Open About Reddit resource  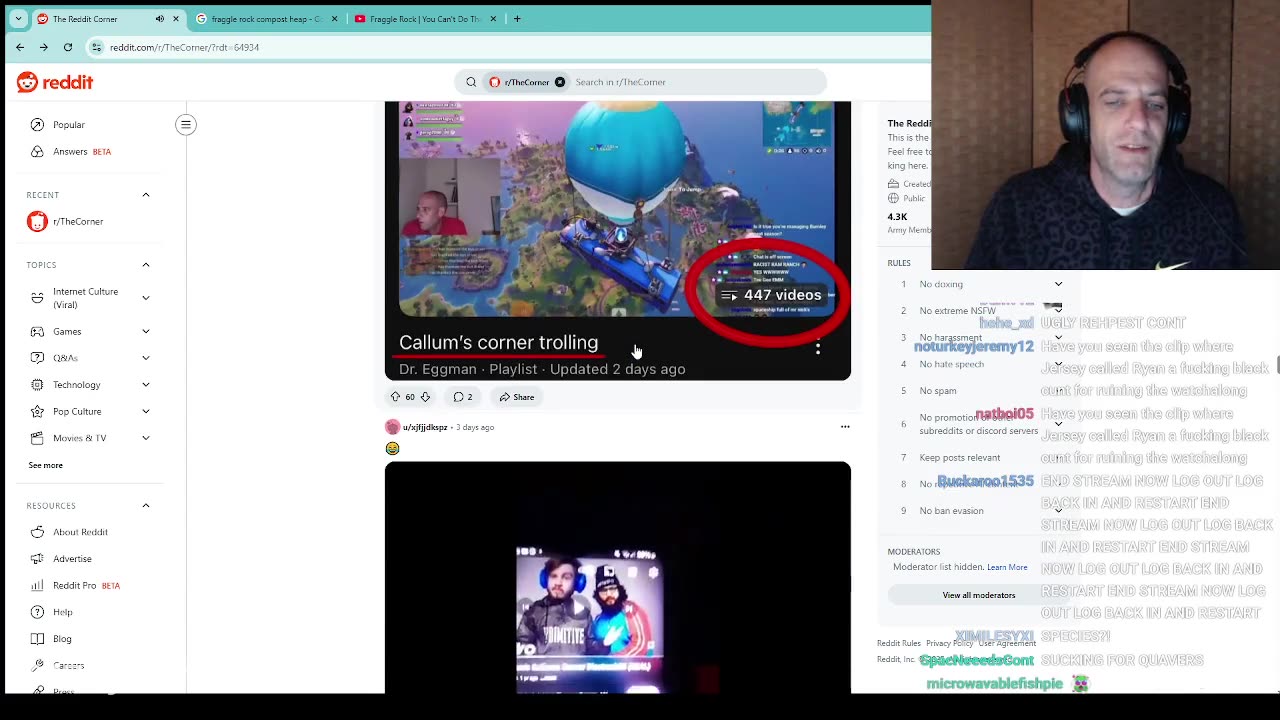[x=80, y=532]
